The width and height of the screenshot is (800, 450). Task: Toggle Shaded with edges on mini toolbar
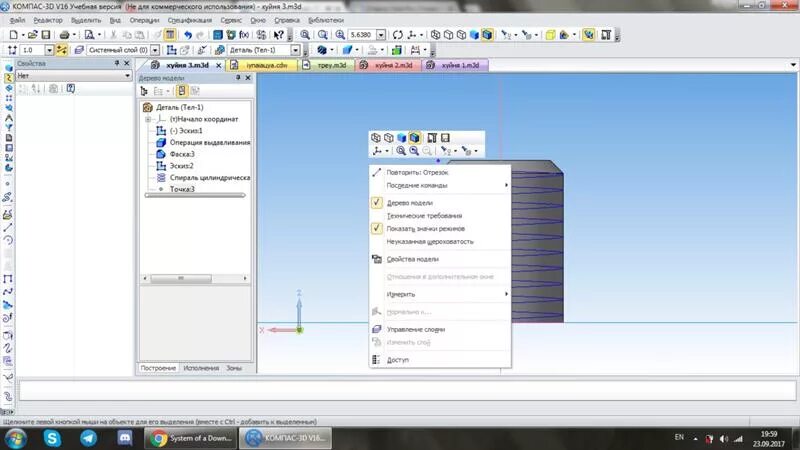click(414, 138)
